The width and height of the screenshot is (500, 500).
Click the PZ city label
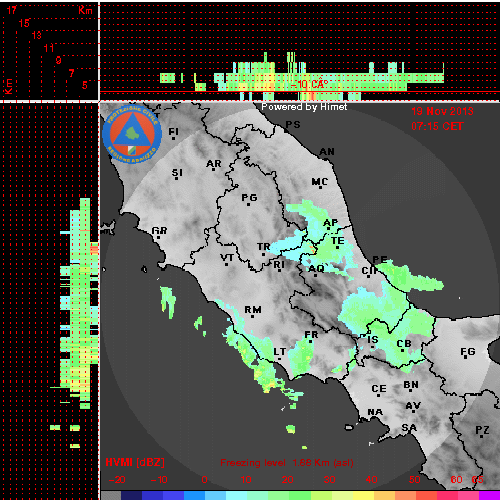click(x=482, y=430)
